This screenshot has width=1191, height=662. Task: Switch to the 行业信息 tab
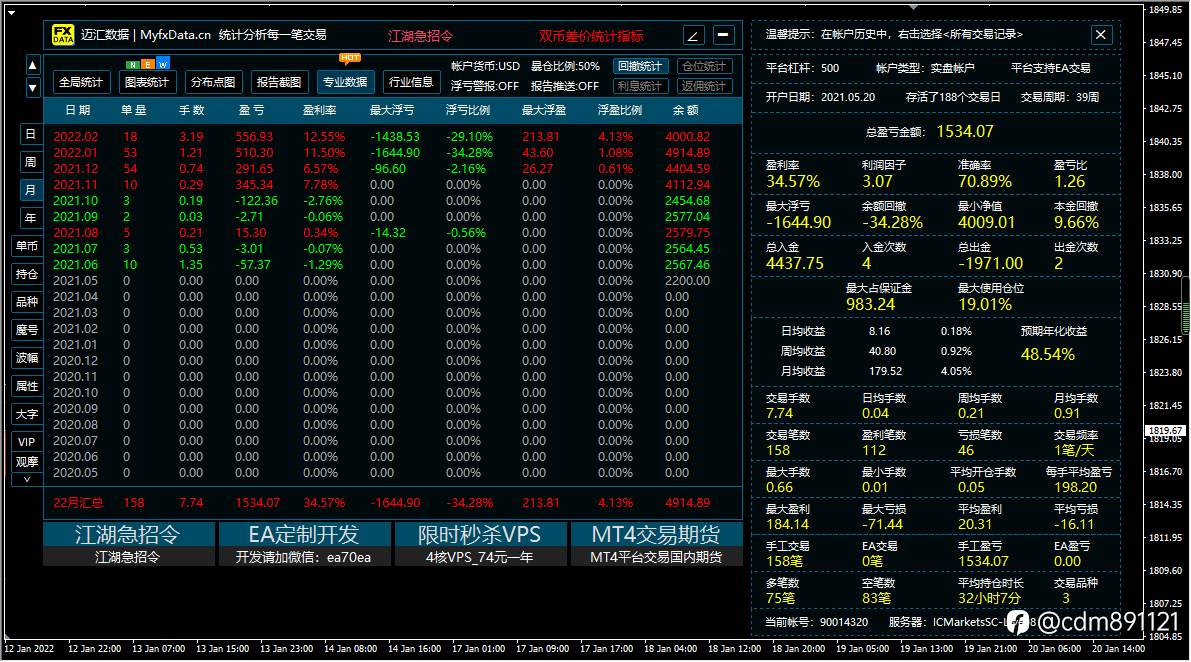(411, 82)
